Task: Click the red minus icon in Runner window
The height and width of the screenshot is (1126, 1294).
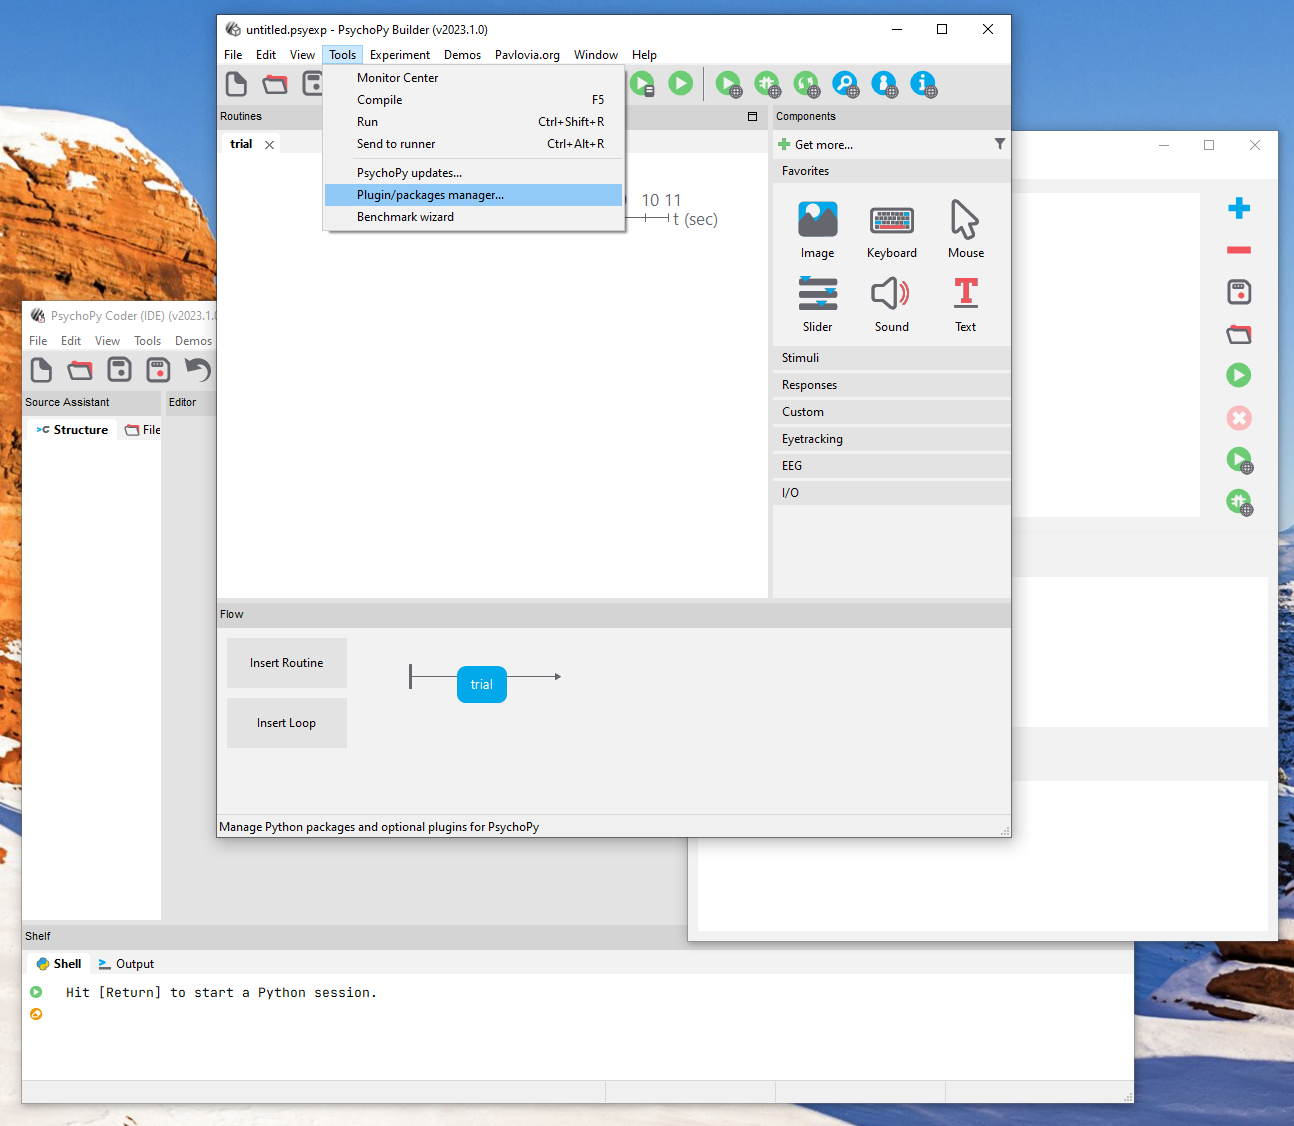Action: (x=1239, y=250)
